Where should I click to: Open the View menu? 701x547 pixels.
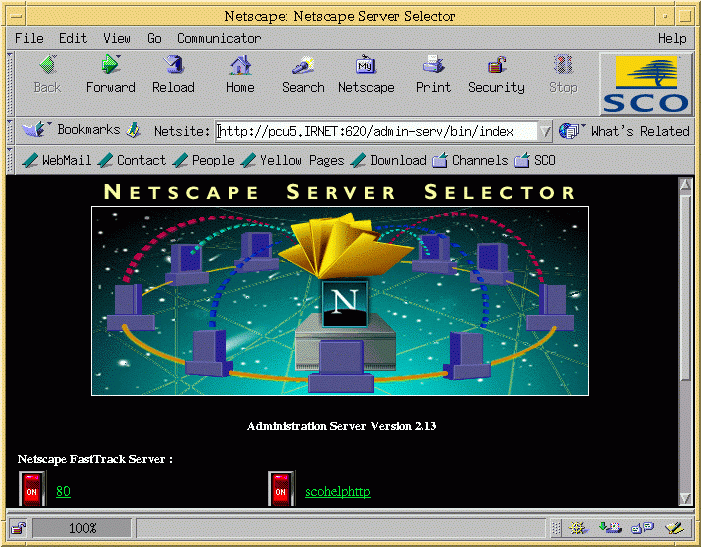point(117,38)
